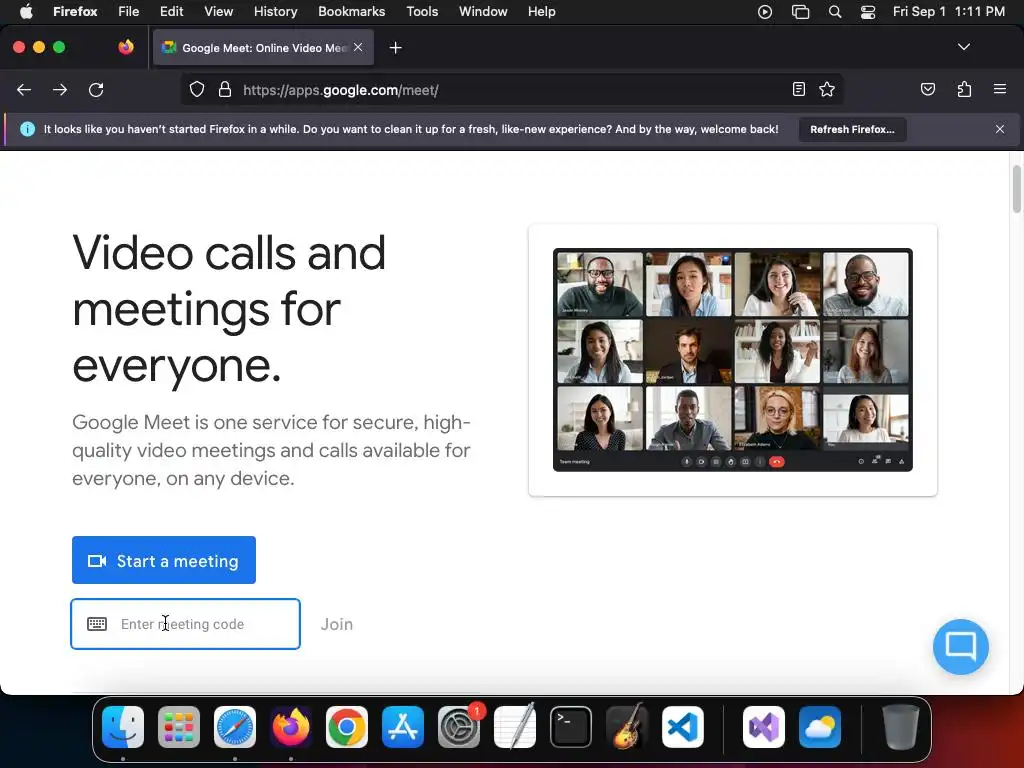Screen dimensions: 1024x768
Task: Open GarageBand from the dock
Action: click(x=627, y=727)
